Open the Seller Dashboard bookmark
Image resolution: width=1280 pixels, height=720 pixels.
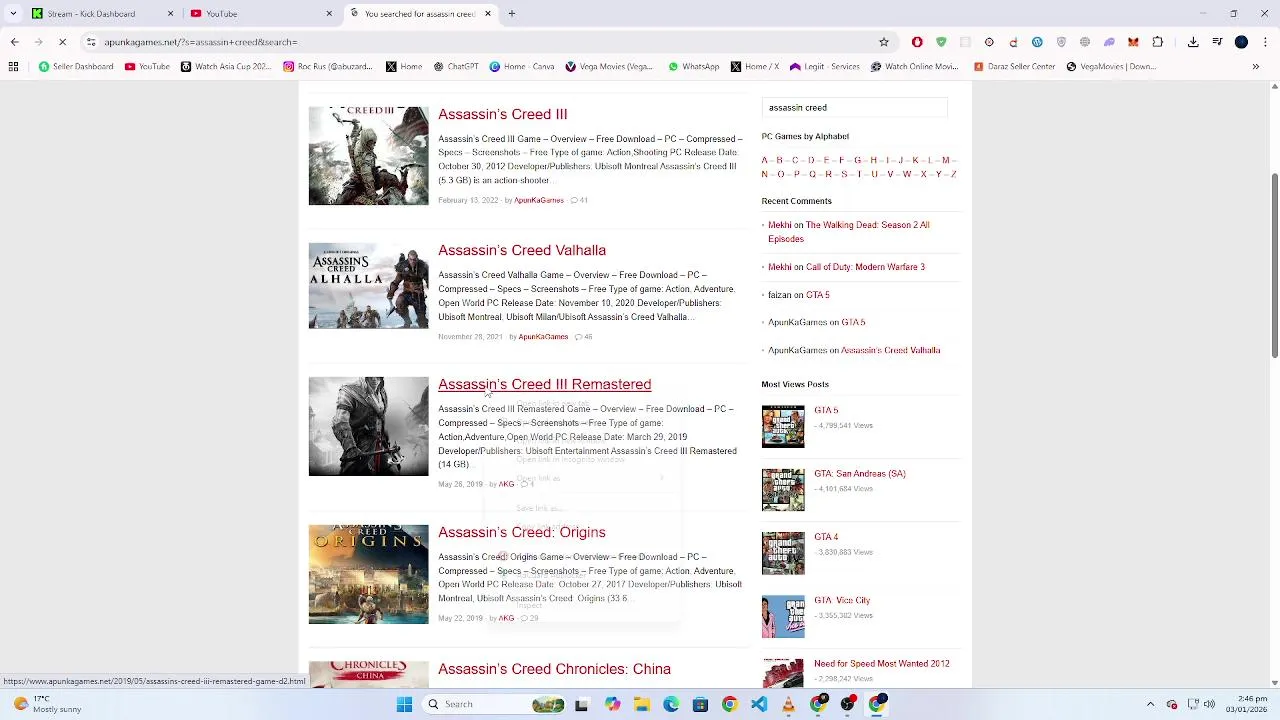pos(76,67)
